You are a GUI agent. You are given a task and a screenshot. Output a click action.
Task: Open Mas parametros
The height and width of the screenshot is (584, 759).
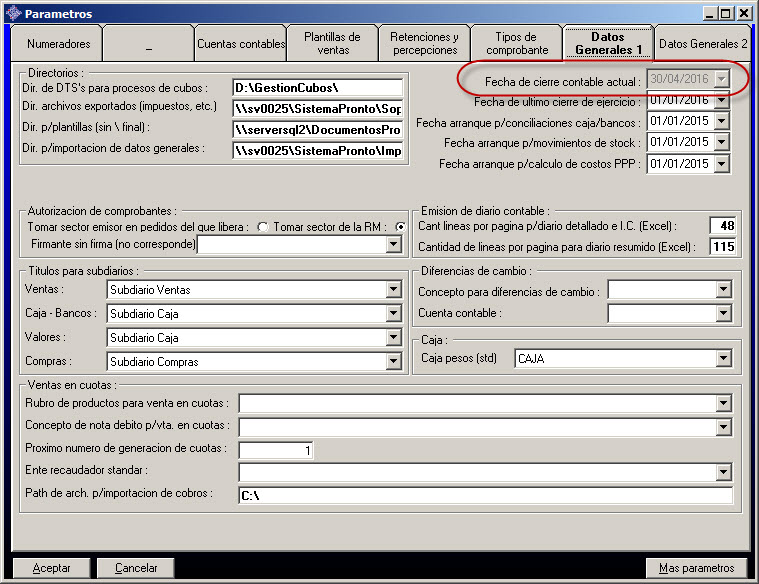[x=696, y=568]
